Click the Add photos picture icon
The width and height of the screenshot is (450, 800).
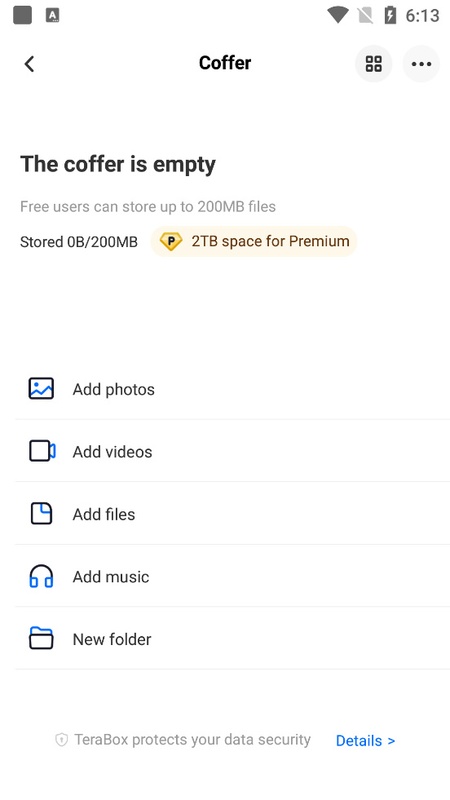tap(41, 388)
